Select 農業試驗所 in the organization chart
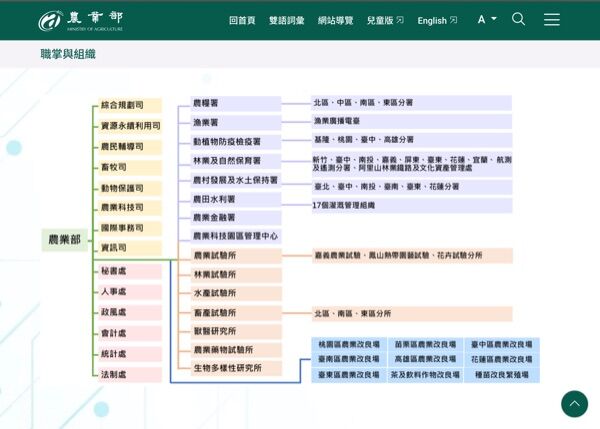The height and width of the screenshot is (429, 600). pyautogui.click(x=236, y=256)
